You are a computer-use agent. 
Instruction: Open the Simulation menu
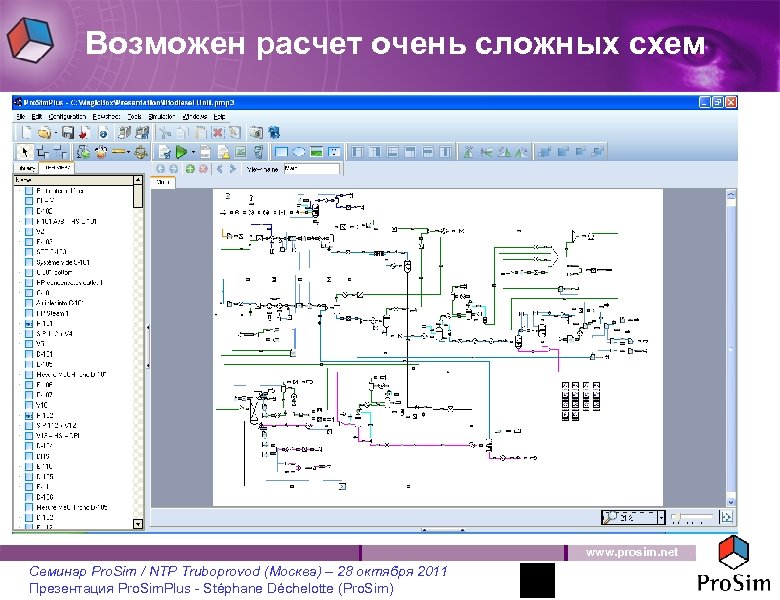162,116
